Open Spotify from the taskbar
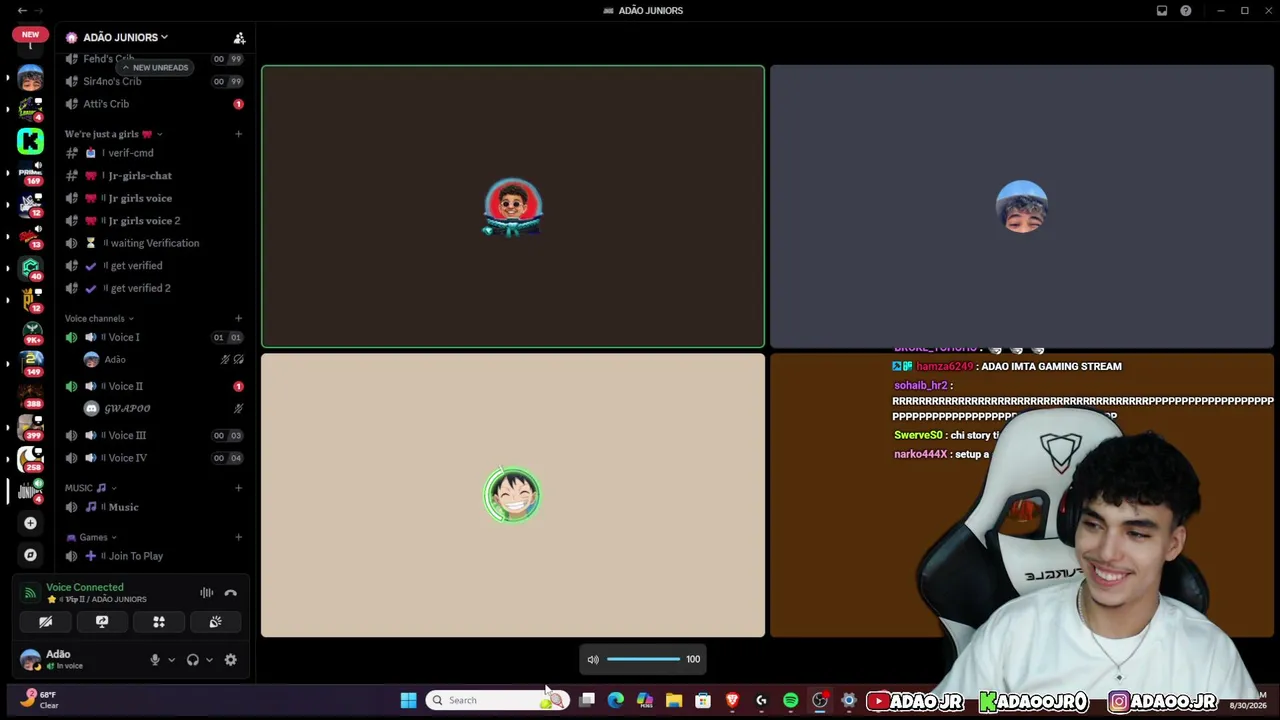The image size is (1280, 720). click(791, 701)
